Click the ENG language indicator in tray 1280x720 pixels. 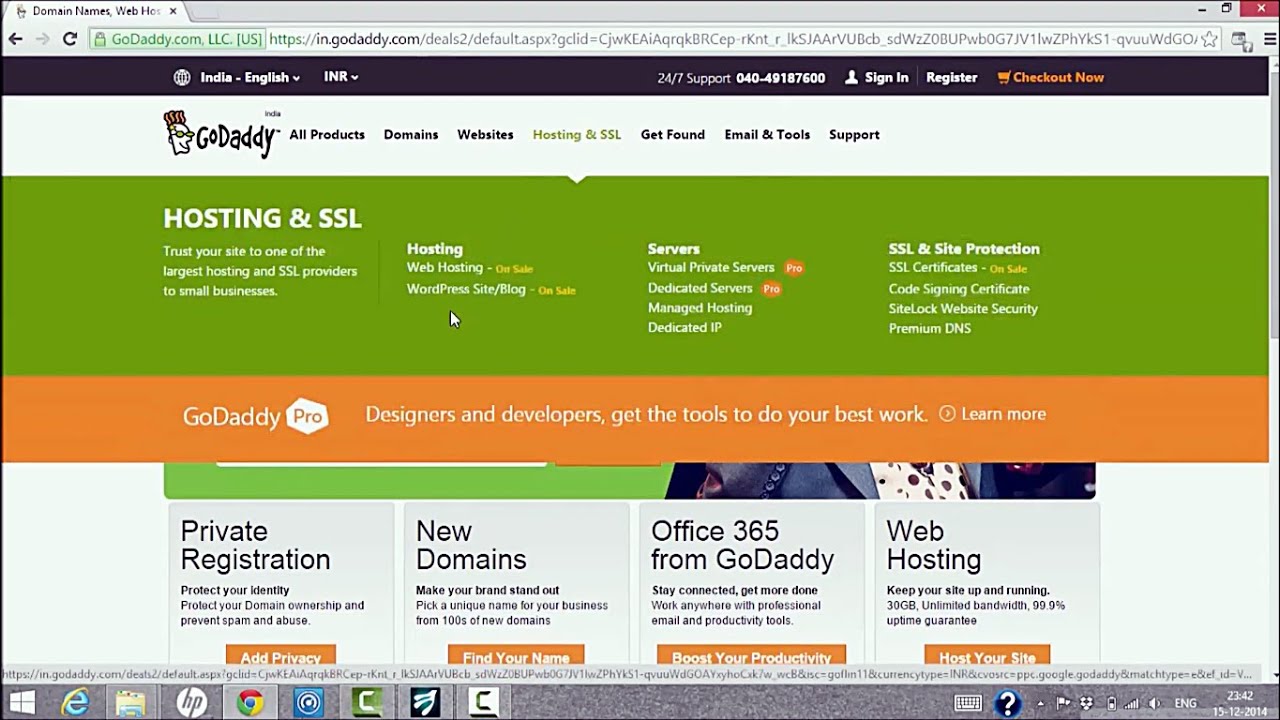pos(1185,703)
